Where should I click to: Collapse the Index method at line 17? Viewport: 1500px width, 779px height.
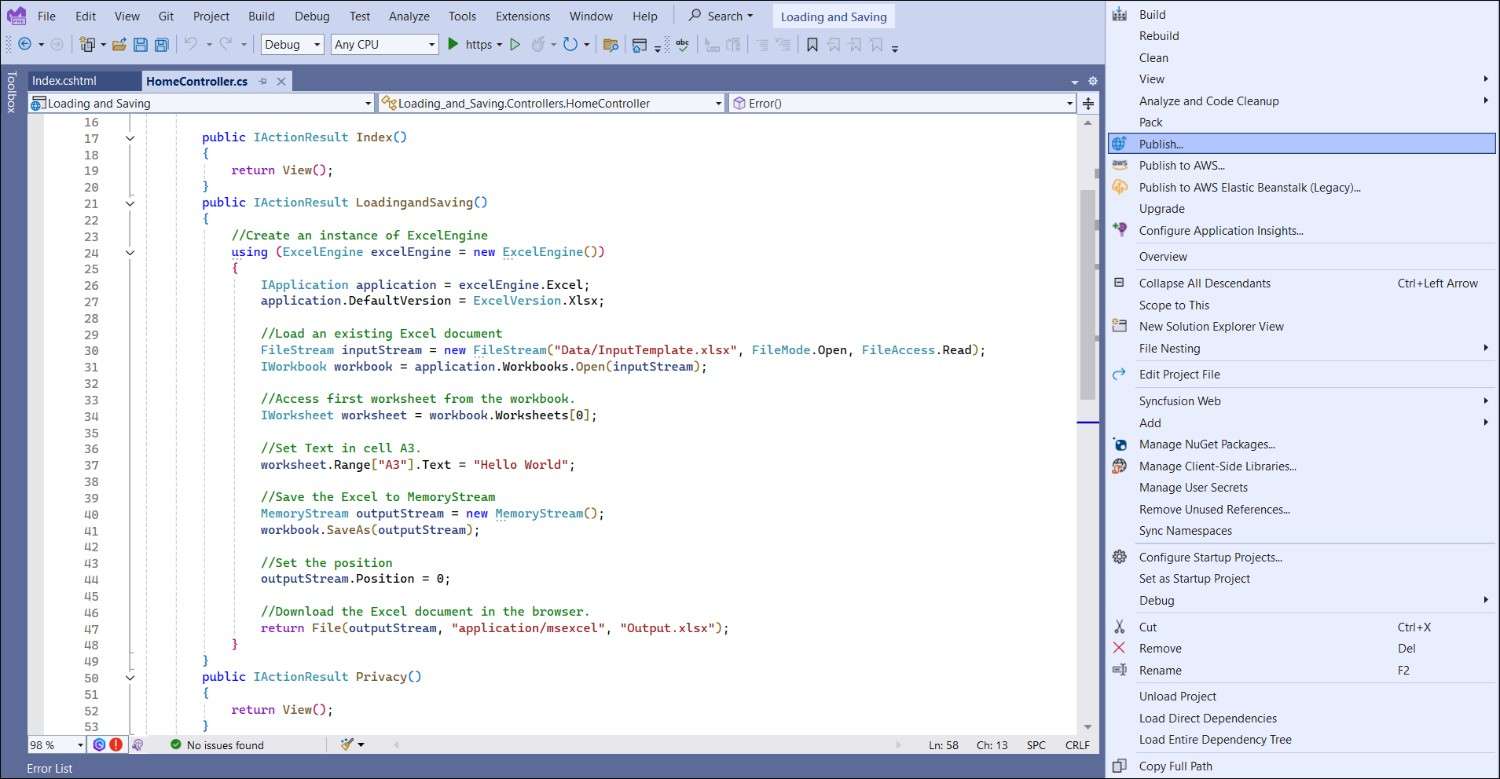[130, 138]
